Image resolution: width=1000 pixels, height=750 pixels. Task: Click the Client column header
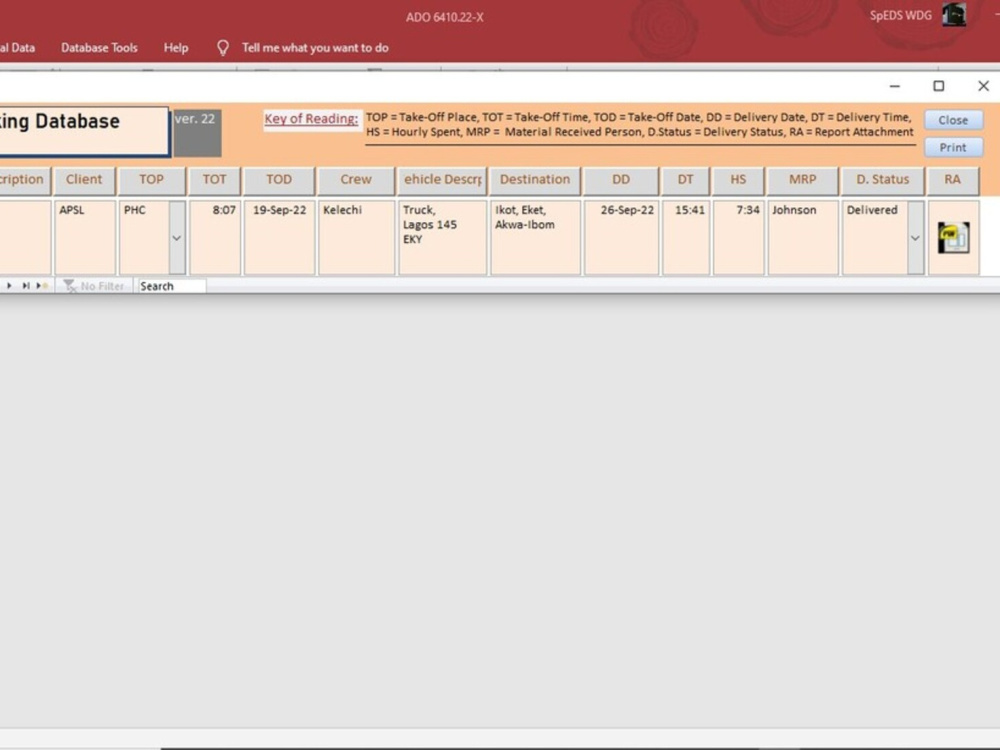pos(84,180)
